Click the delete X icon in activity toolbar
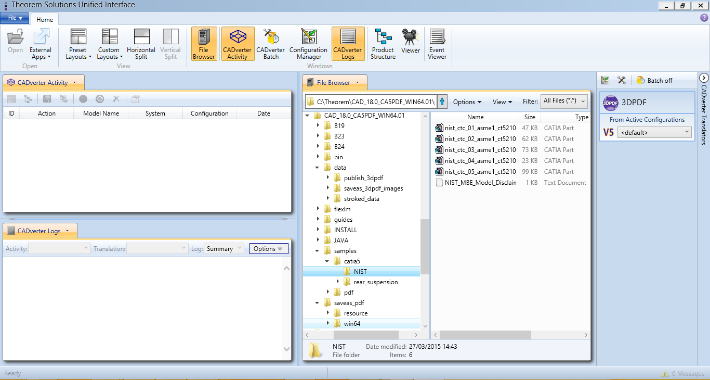710x380 pixels. 116,99
